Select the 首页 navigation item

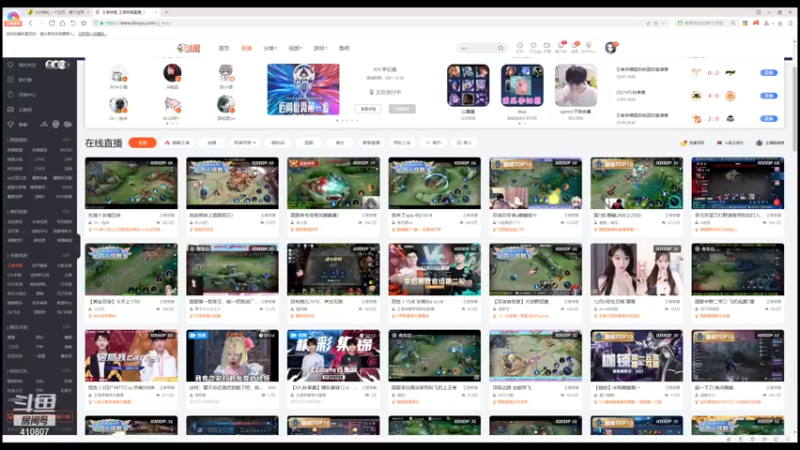[224, 48]
